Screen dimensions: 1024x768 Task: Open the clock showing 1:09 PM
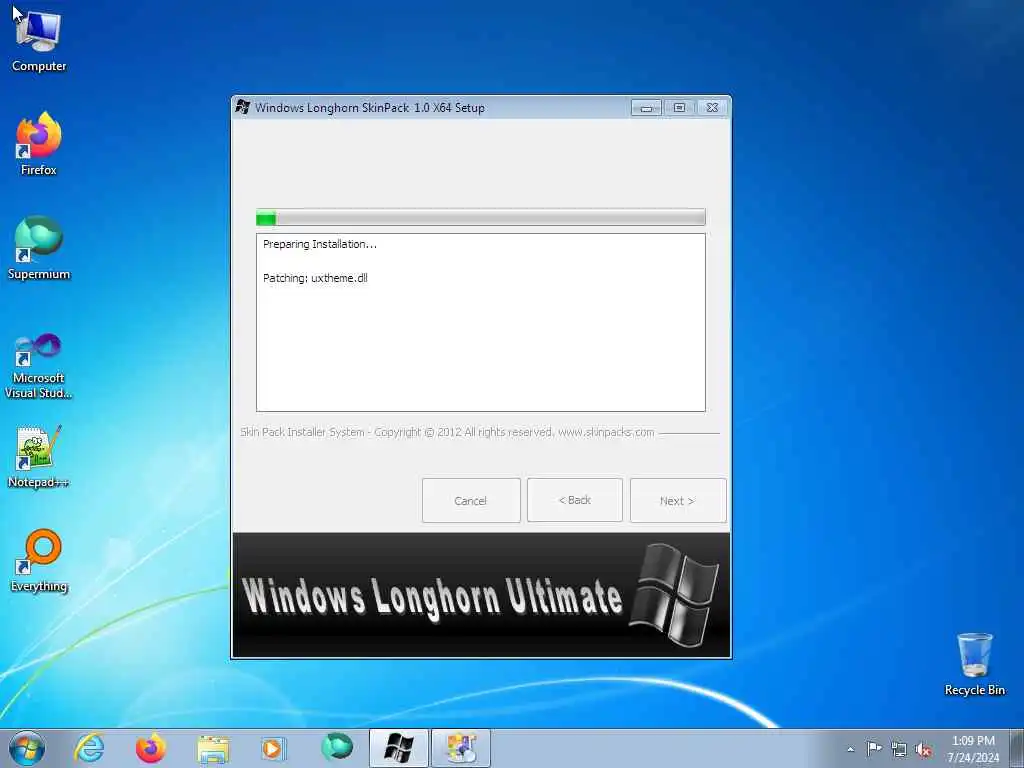point(973,749)
